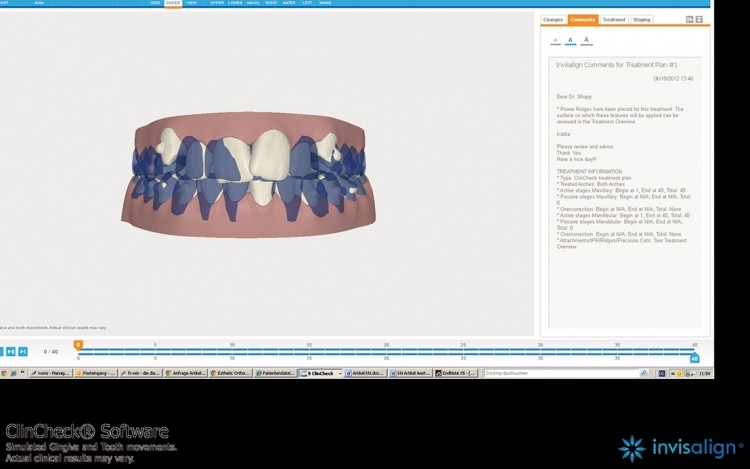Image resolution: width=750 pixels, height=469 pixels.
Task: Launch Chrome from the quick launch bar
Action: tap(4, 373)
